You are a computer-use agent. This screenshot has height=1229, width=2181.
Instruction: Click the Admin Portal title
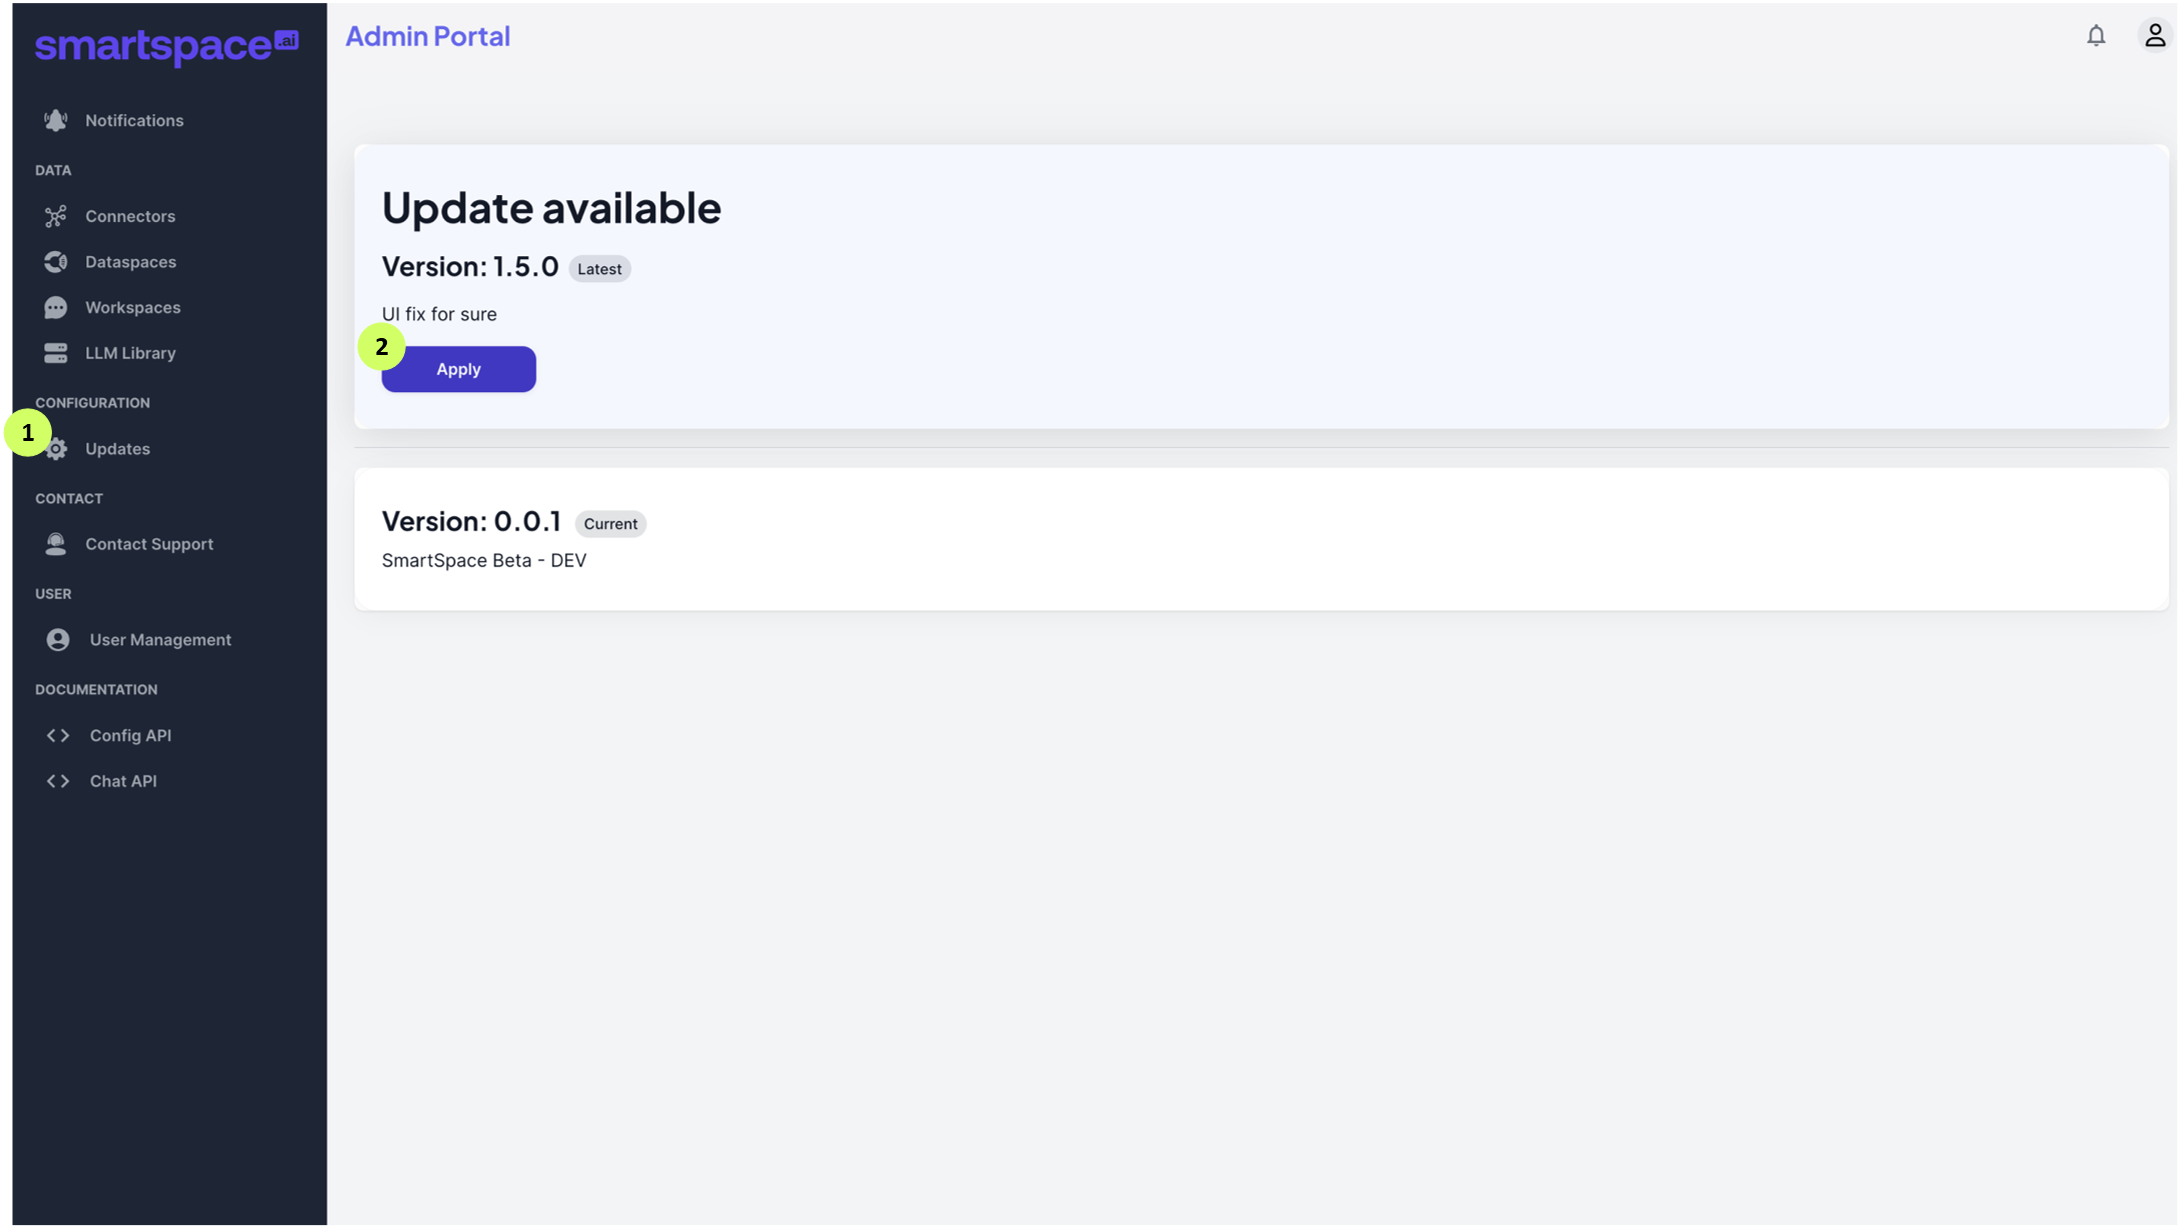(x=427, y=36)
